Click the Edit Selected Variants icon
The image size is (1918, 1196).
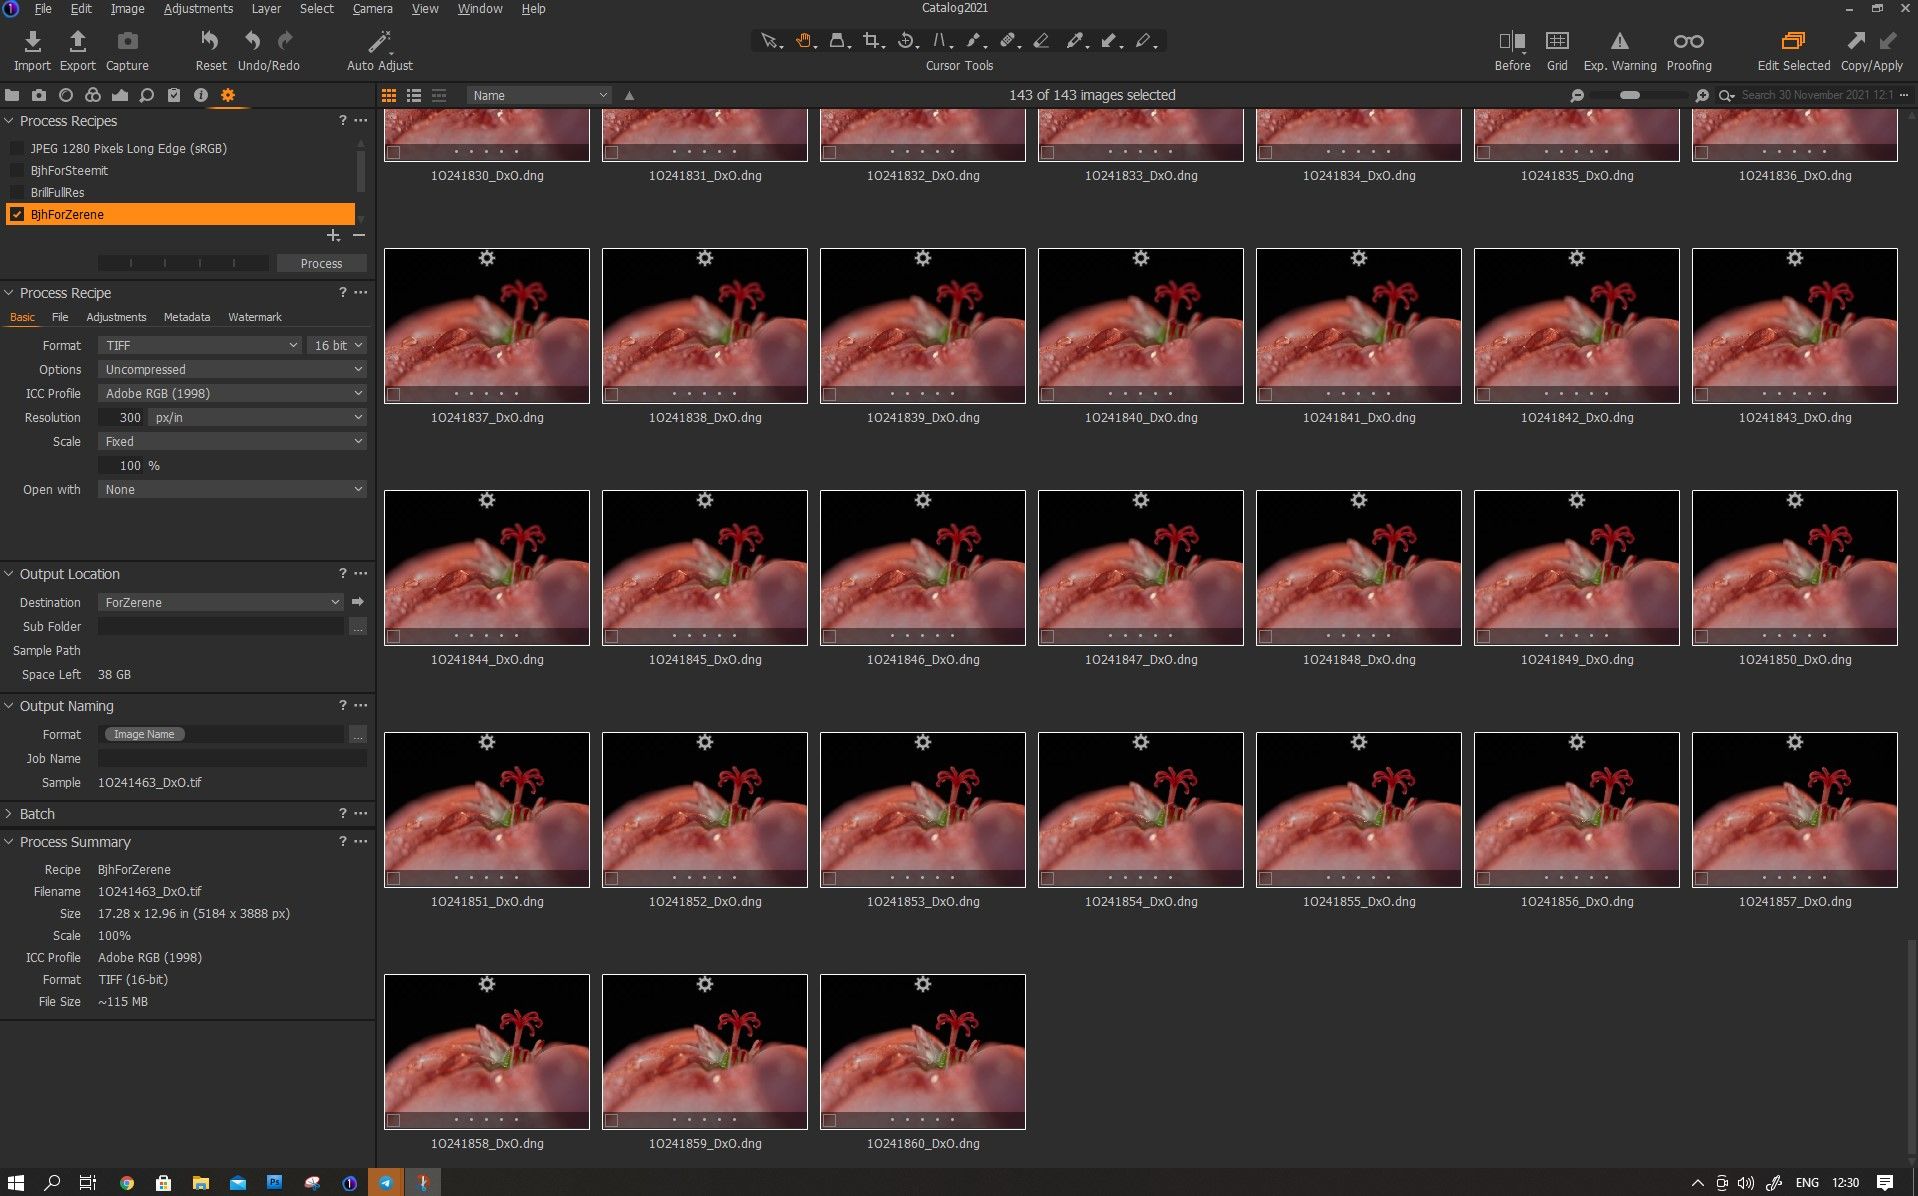pos(1793,41)
